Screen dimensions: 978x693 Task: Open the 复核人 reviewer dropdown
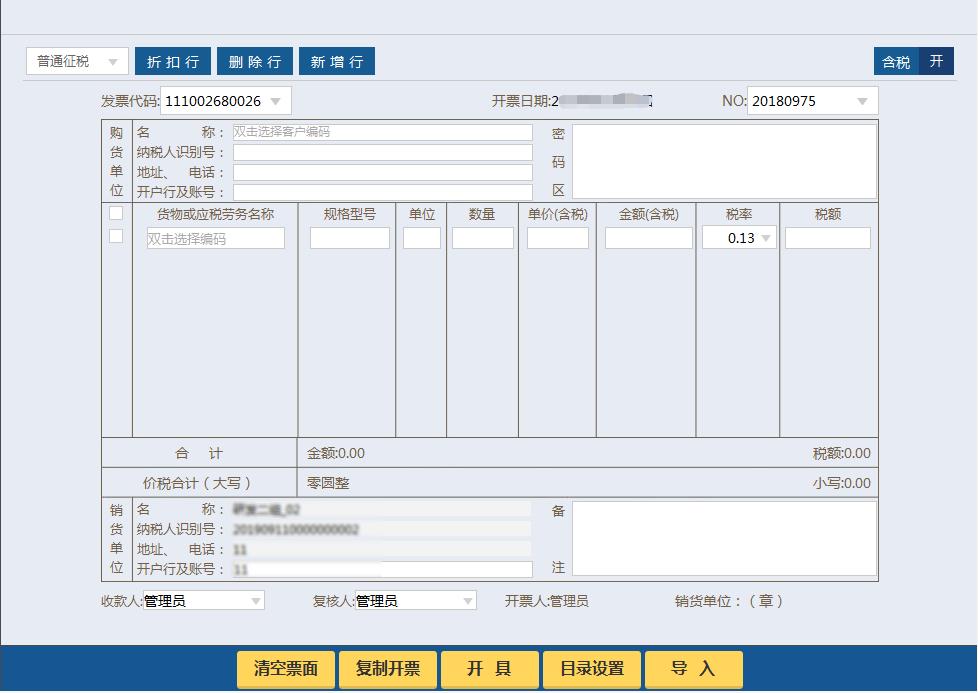point(466,600)
